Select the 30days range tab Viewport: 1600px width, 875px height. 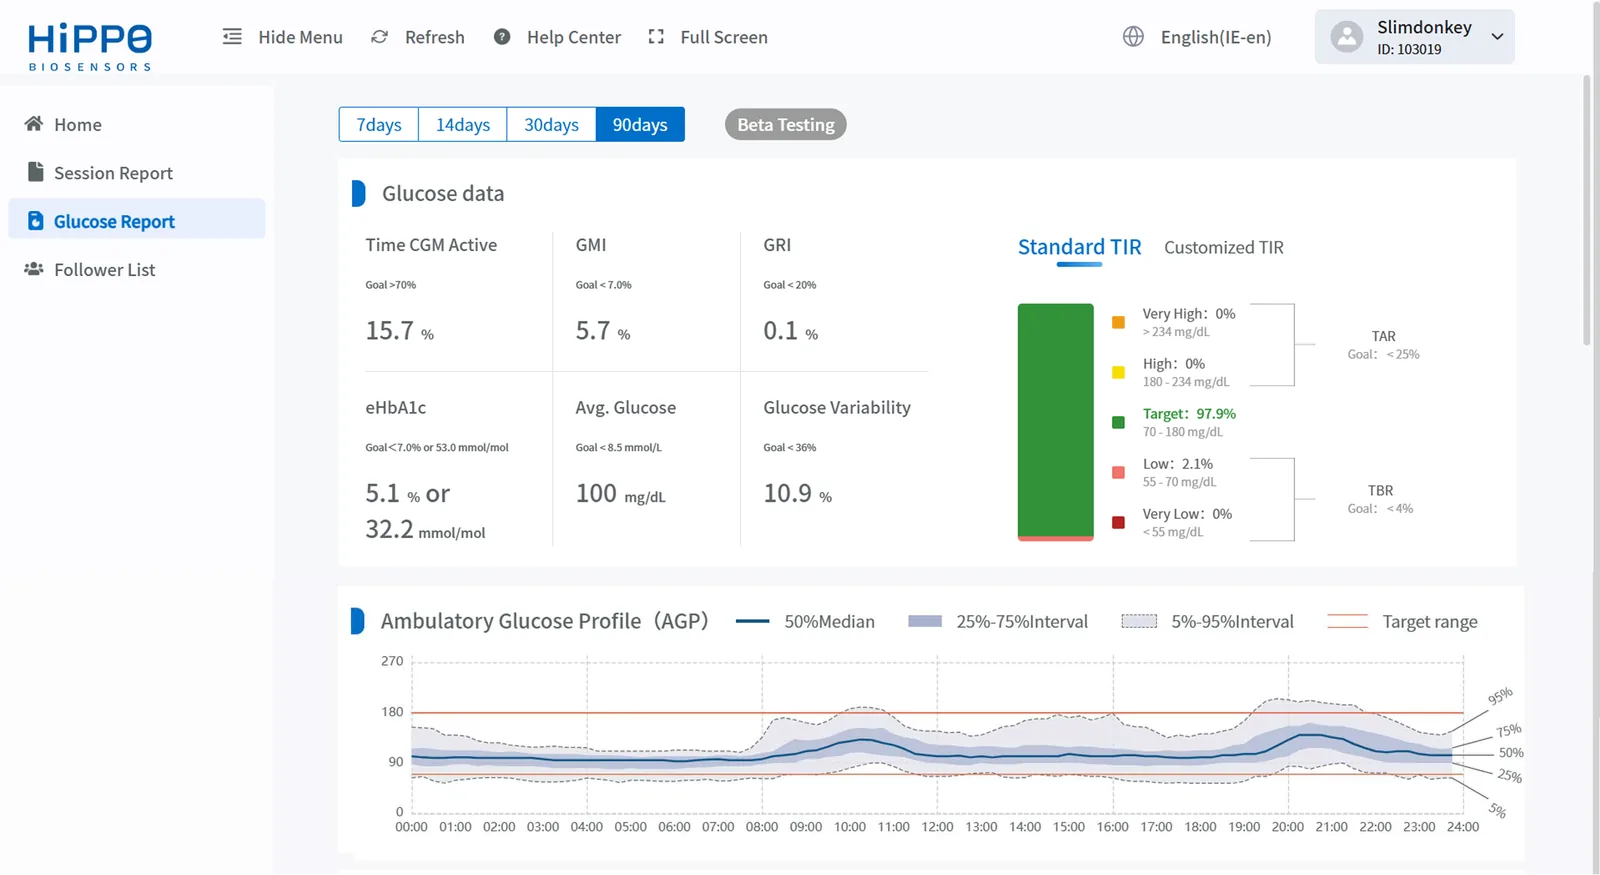(x=552, y=125)
